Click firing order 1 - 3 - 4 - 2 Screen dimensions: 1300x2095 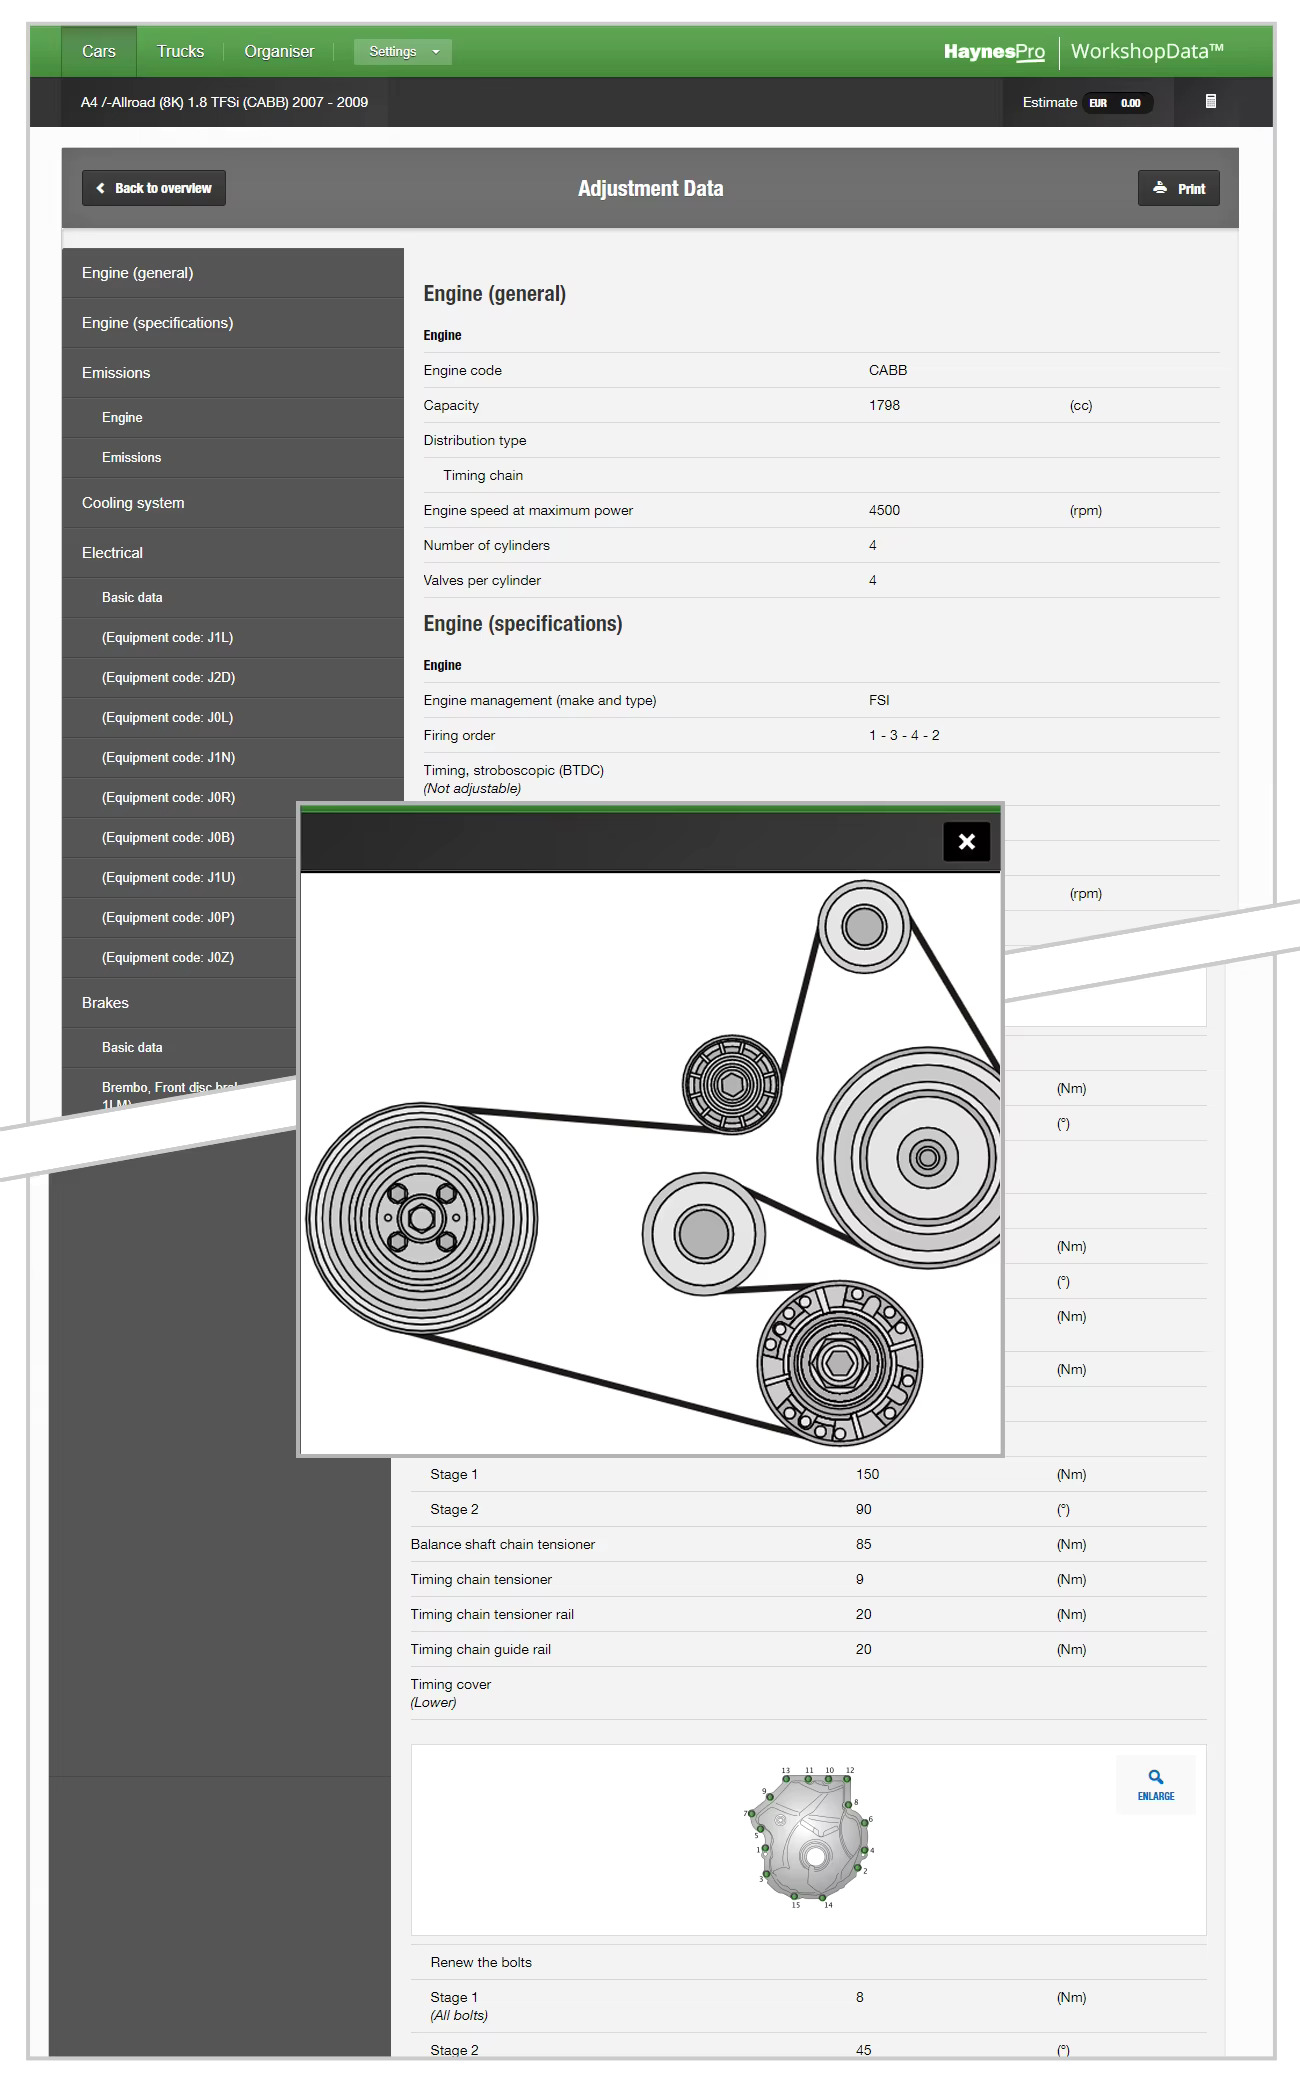coord(904,735)
